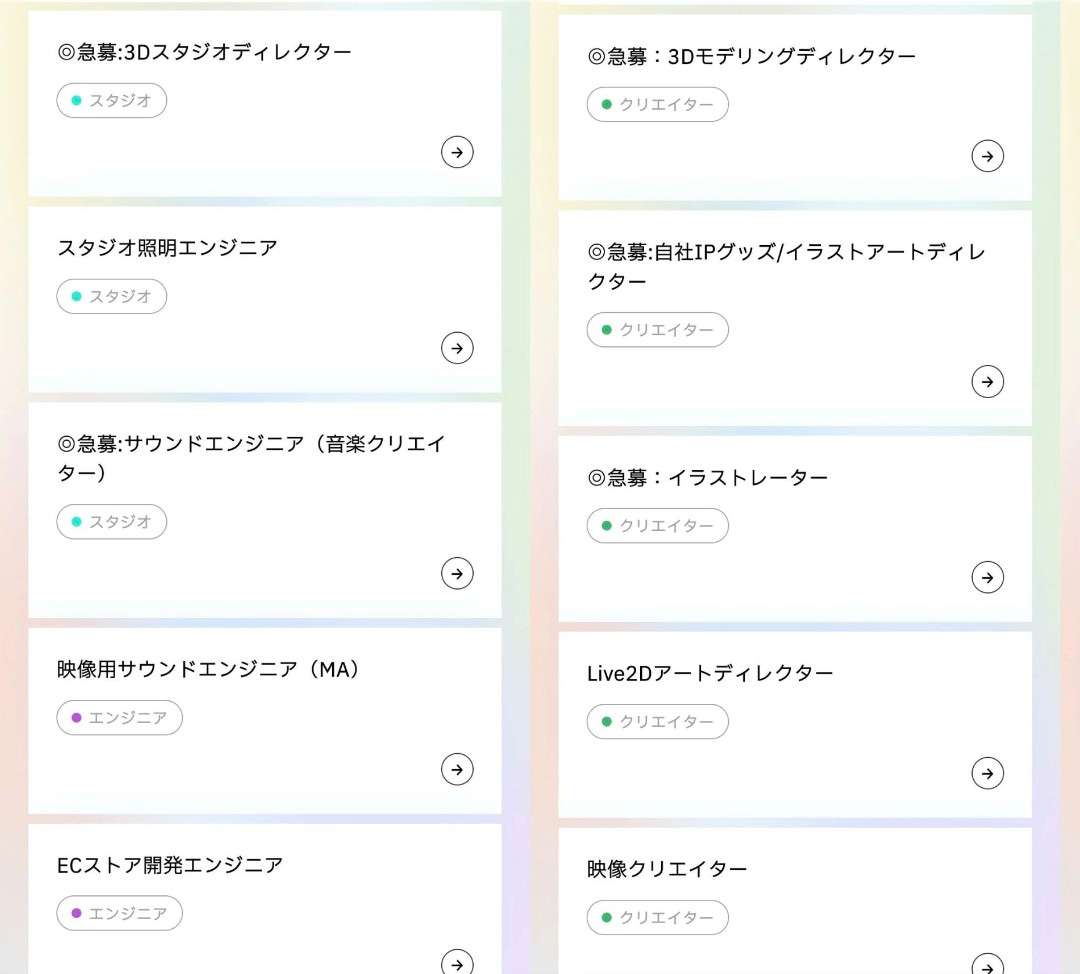Click arrow icon on 3Dスタジオディレクター card
Image resolution: width=1080 pixels, height=974 pixels.
click(457, 152)
